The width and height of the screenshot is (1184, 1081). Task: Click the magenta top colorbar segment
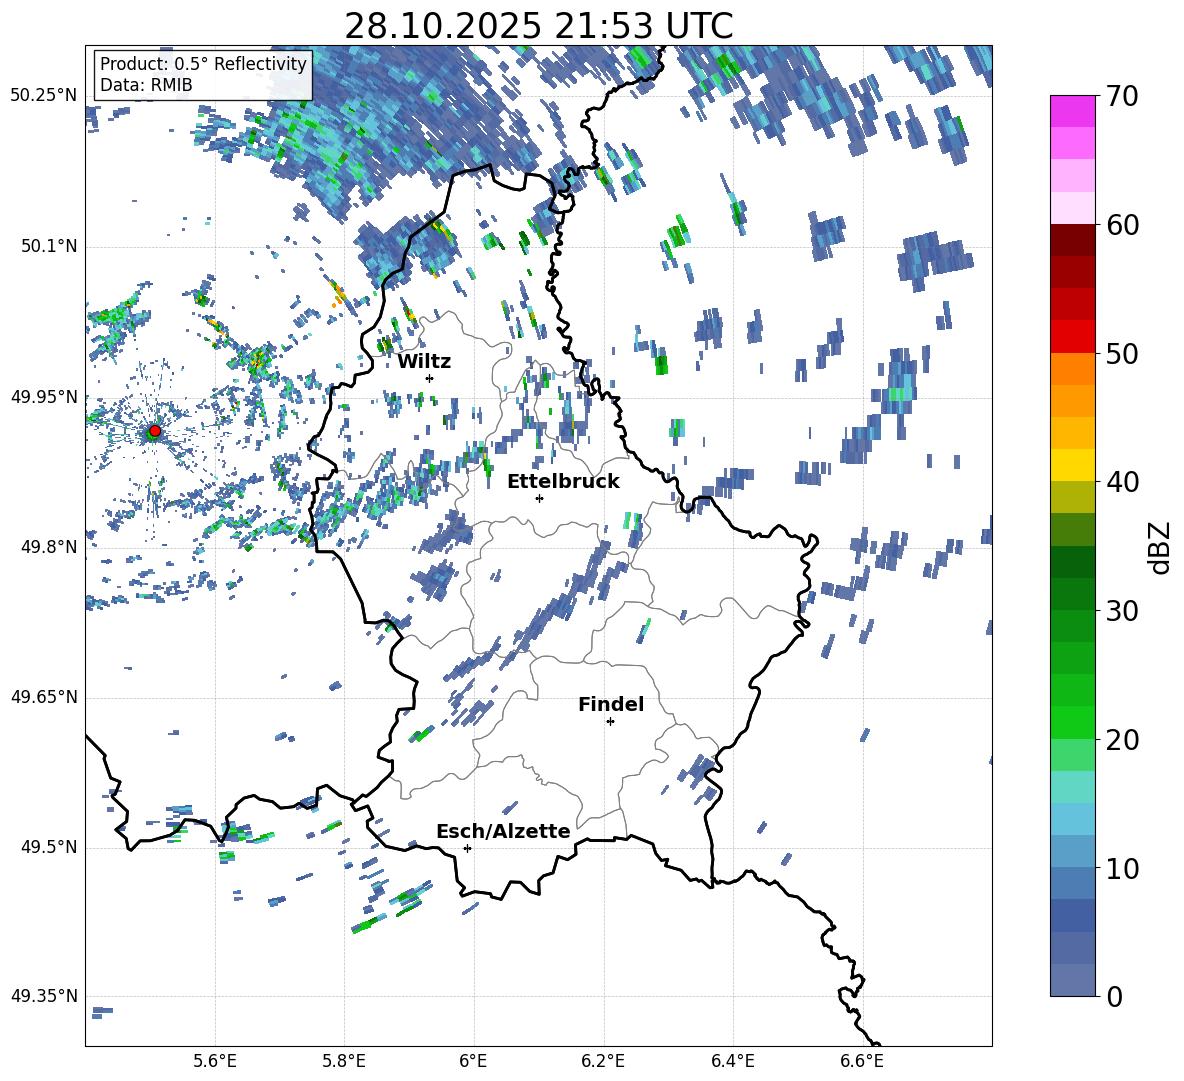pyautogui.click(x=1073, y=112)
